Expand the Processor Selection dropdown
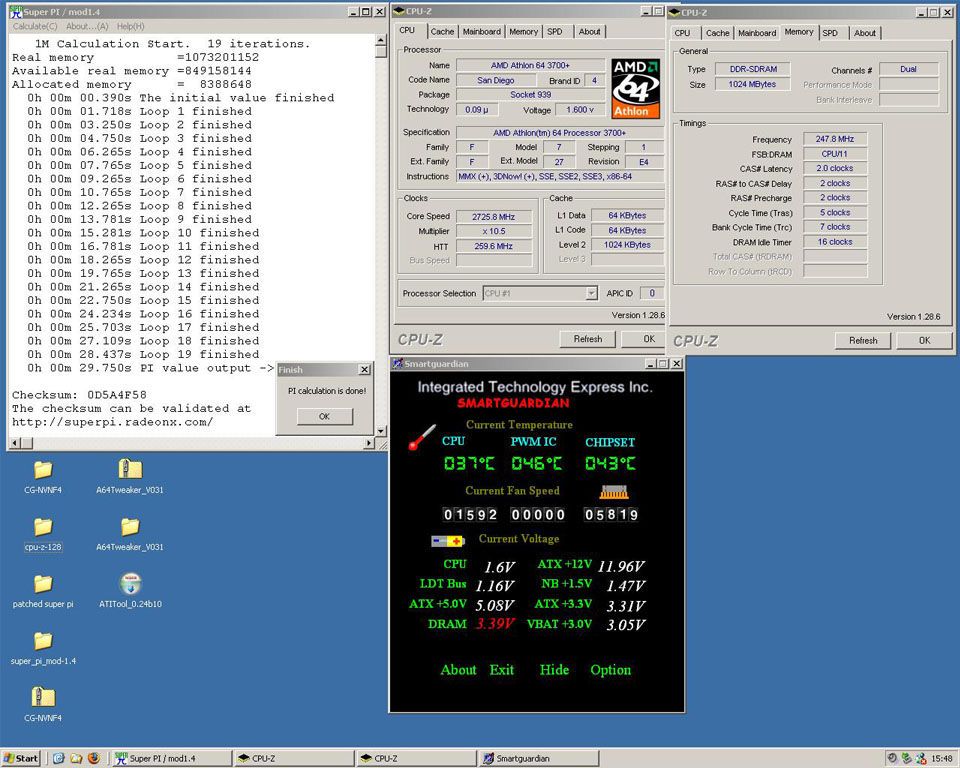960x768 pixels. tap(591, 294)
